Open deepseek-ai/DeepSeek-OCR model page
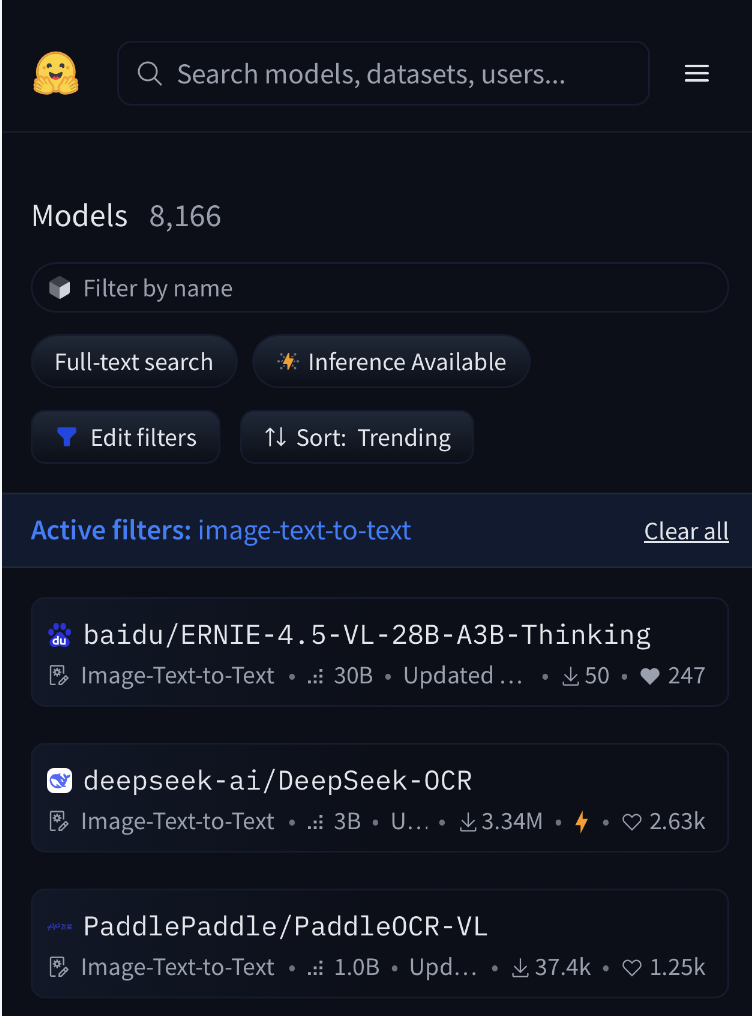The width and height of the screenshot is (752, 1016). tap(277, 781)
